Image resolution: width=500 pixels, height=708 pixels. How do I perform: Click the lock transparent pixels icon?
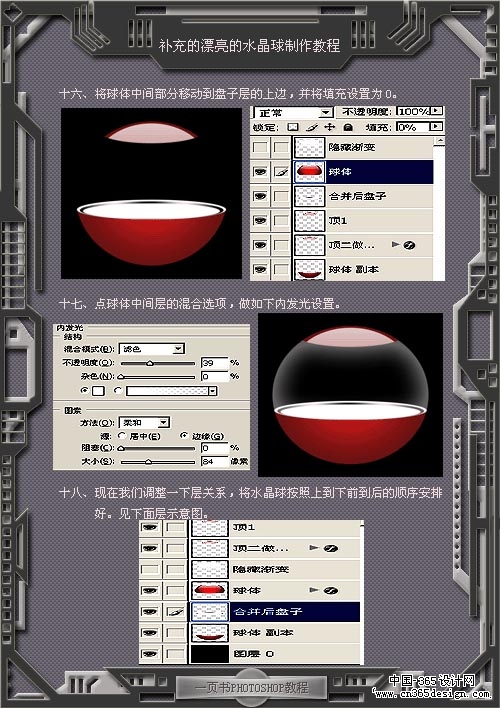[293, 127]
